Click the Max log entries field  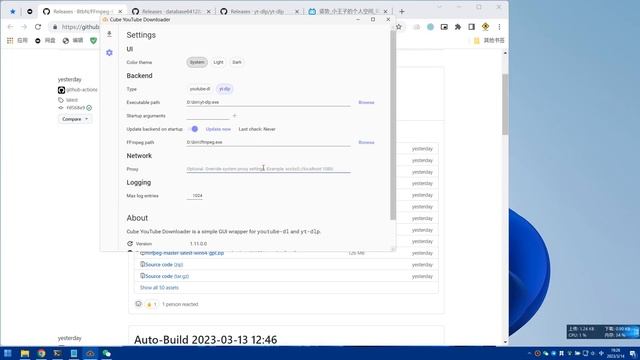click(195, 196)
